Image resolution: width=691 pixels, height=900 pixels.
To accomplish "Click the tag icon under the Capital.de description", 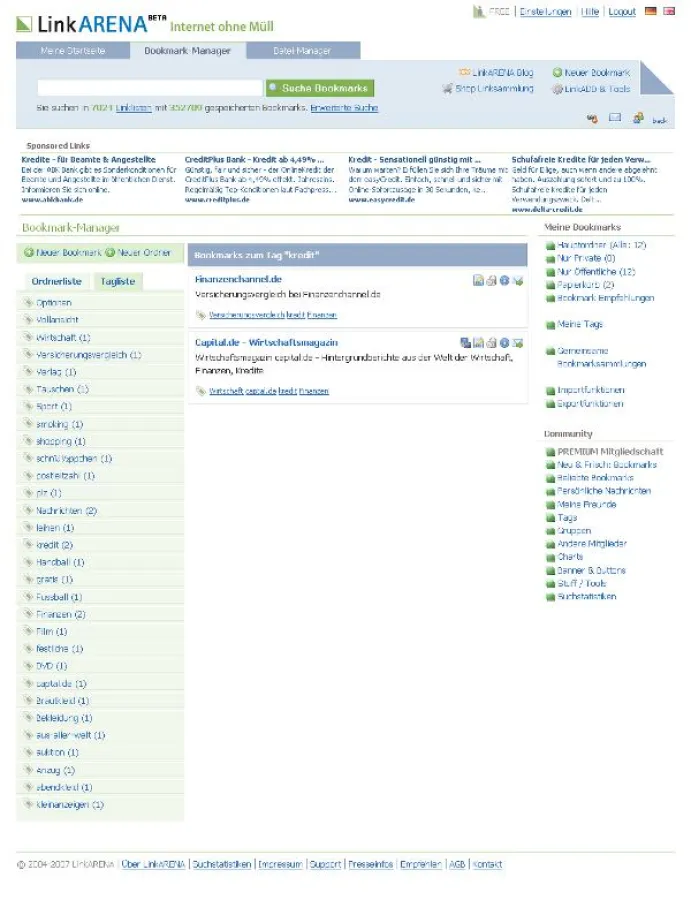I will pos(200,391).
